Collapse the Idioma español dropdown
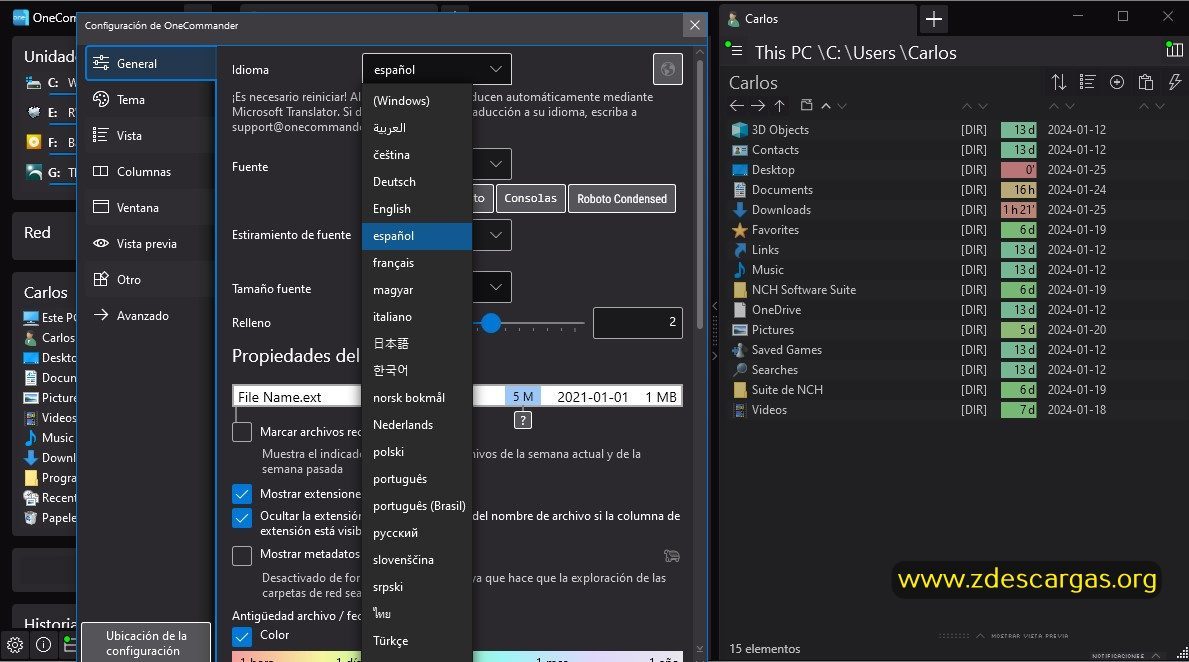Viewport: 1189px width, 662px height. coord(437,69)
